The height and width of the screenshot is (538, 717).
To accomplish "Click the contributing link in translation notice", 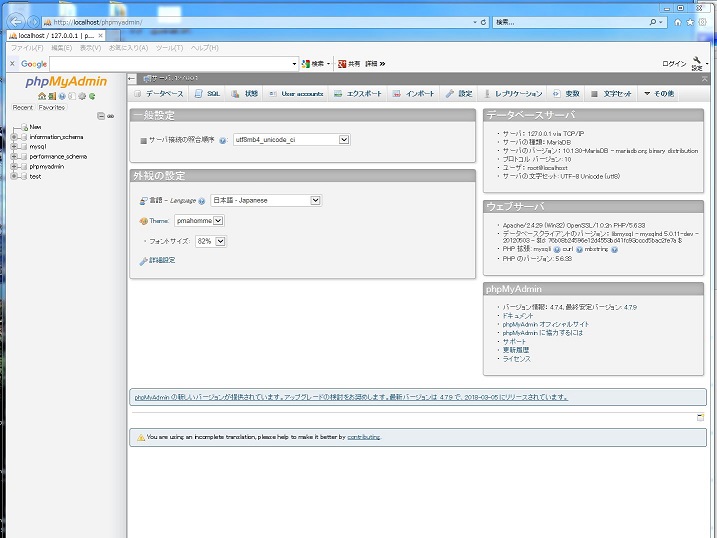I will [363, 437].
